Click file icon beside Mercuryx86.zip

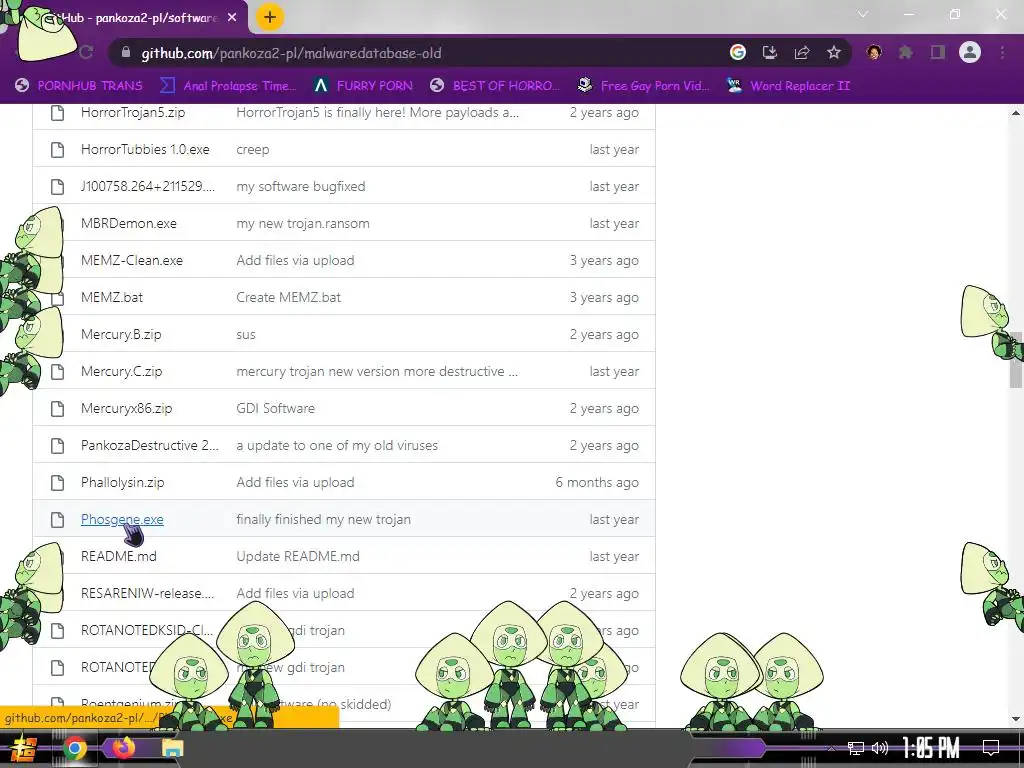57,409
